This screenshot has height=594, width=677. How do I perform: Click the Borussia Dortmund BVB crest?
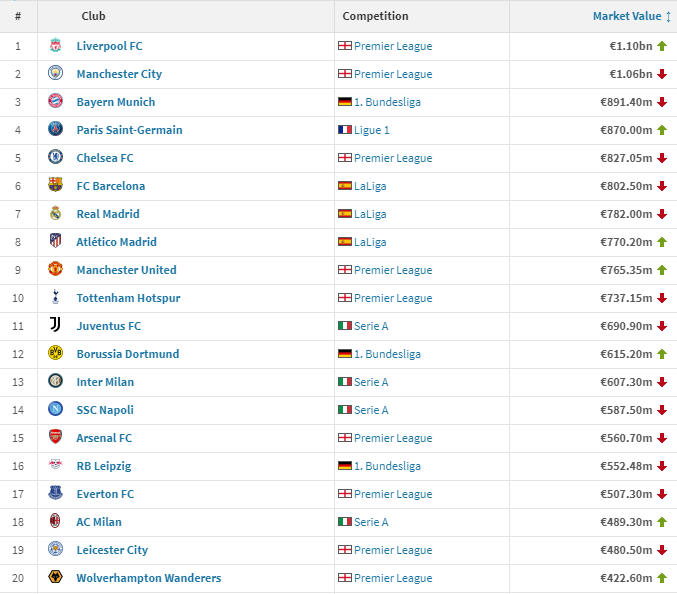[x=55, y=353]
